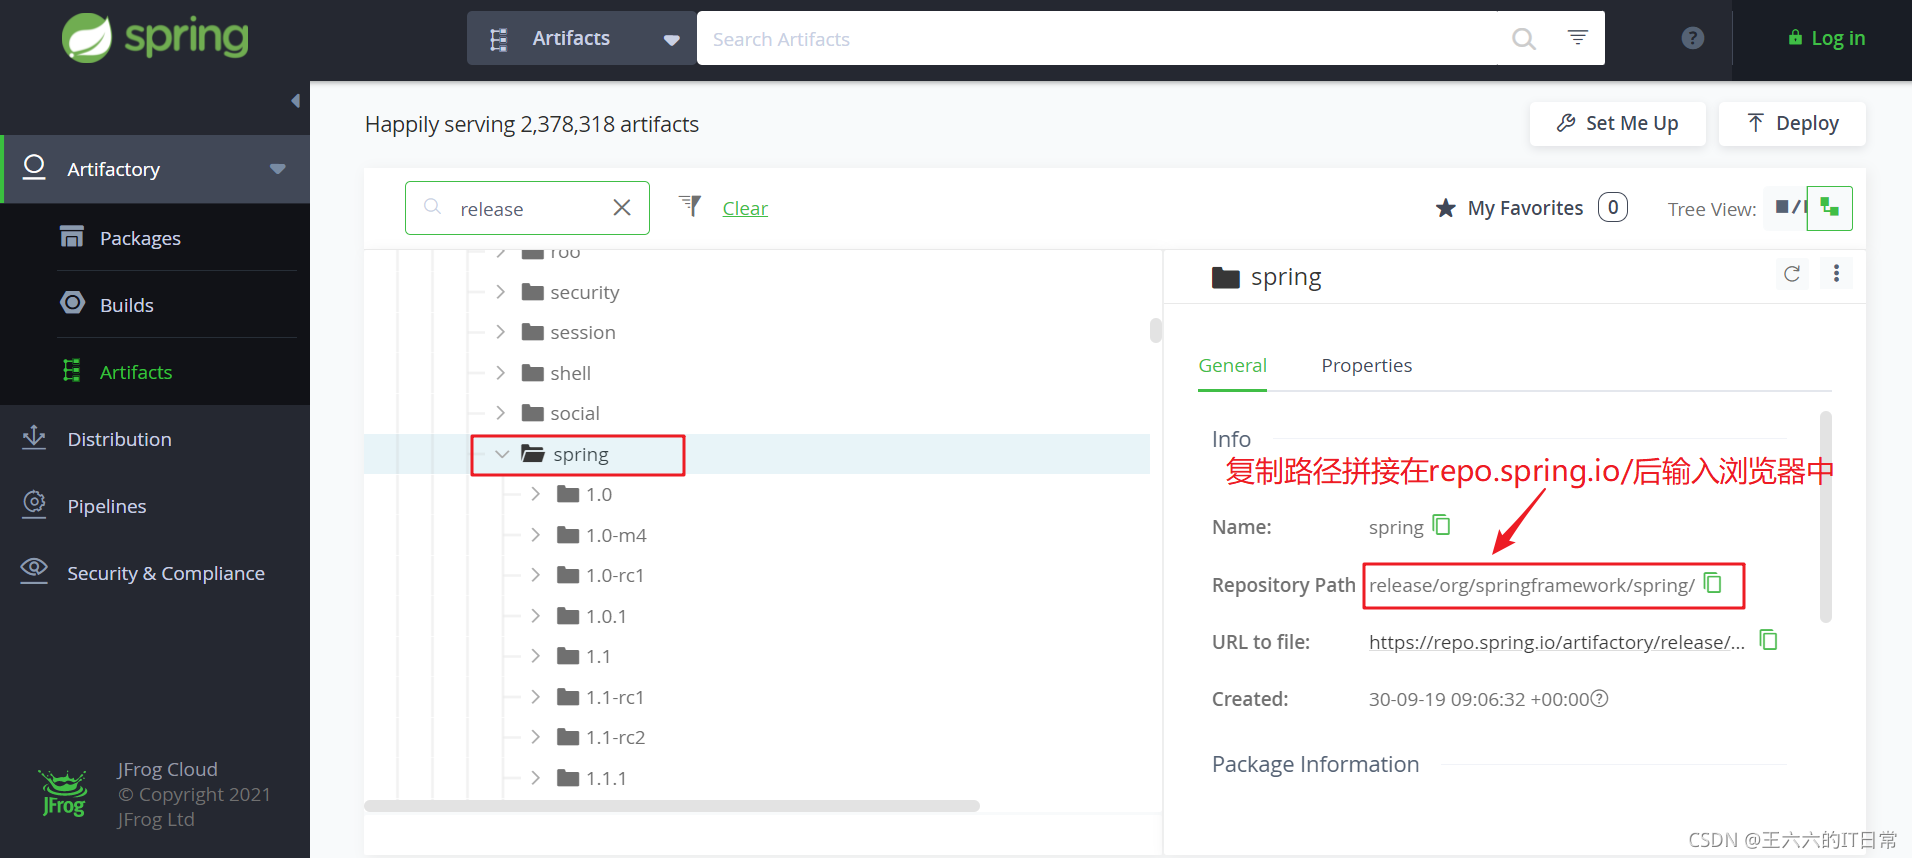Expand the 1.0-m4 folder
1912x858 pixels.
pos(535,534)
